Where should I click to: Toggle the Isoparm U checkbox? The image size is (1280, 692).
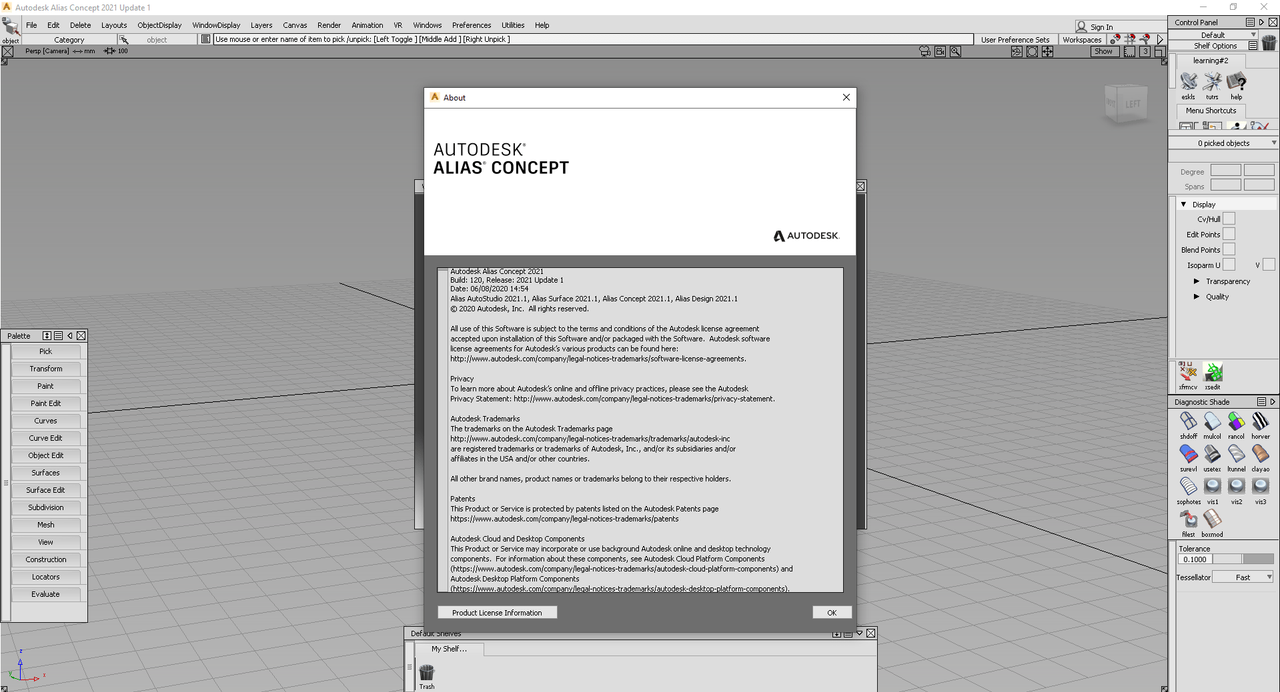click(x=1229, y=265)
